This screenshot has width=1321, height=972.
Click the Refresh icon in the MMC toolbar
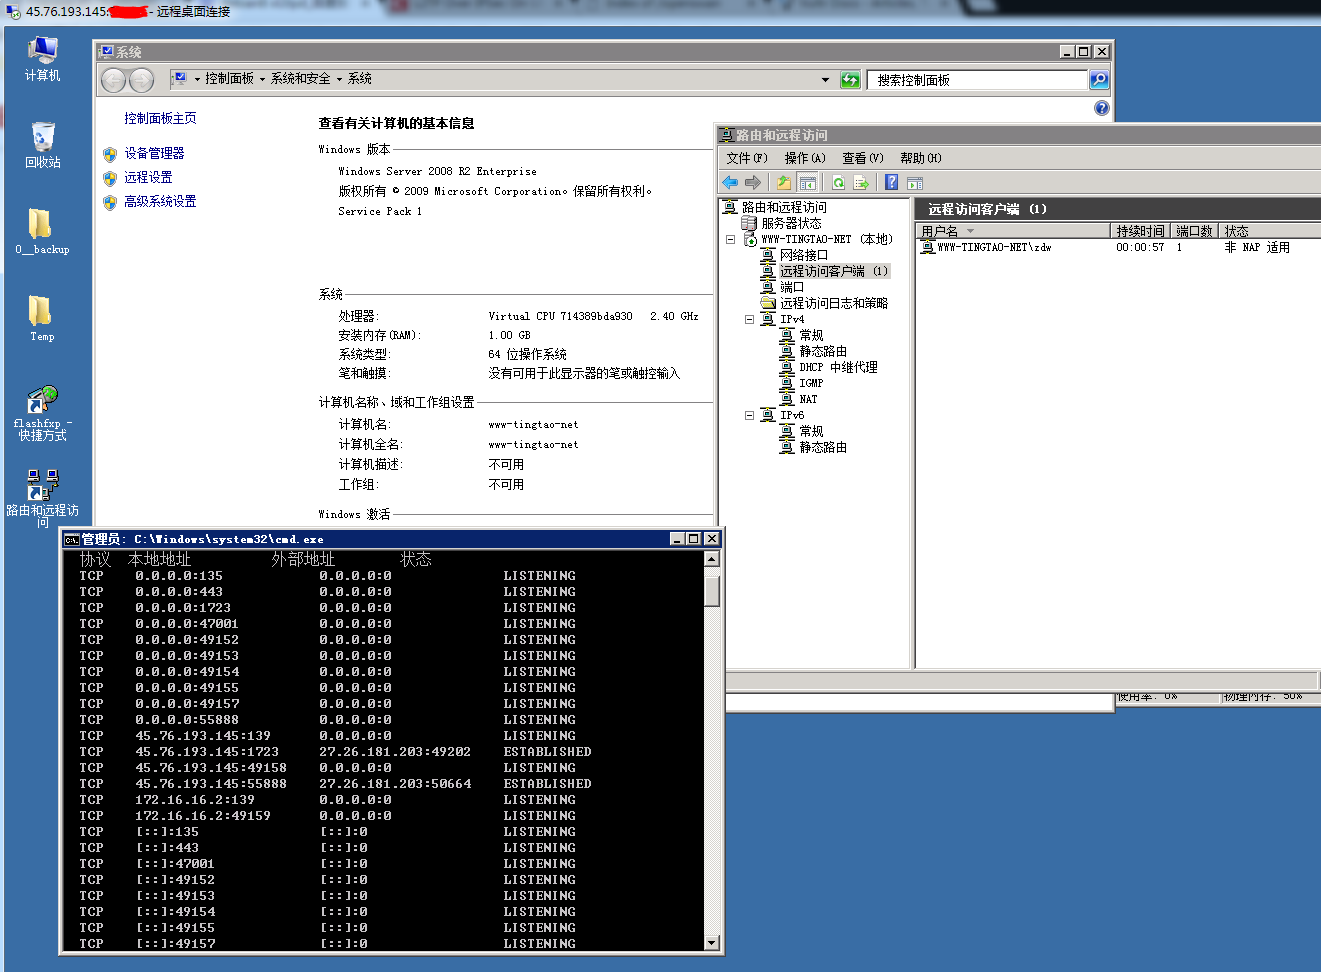(x=838, y=182)
